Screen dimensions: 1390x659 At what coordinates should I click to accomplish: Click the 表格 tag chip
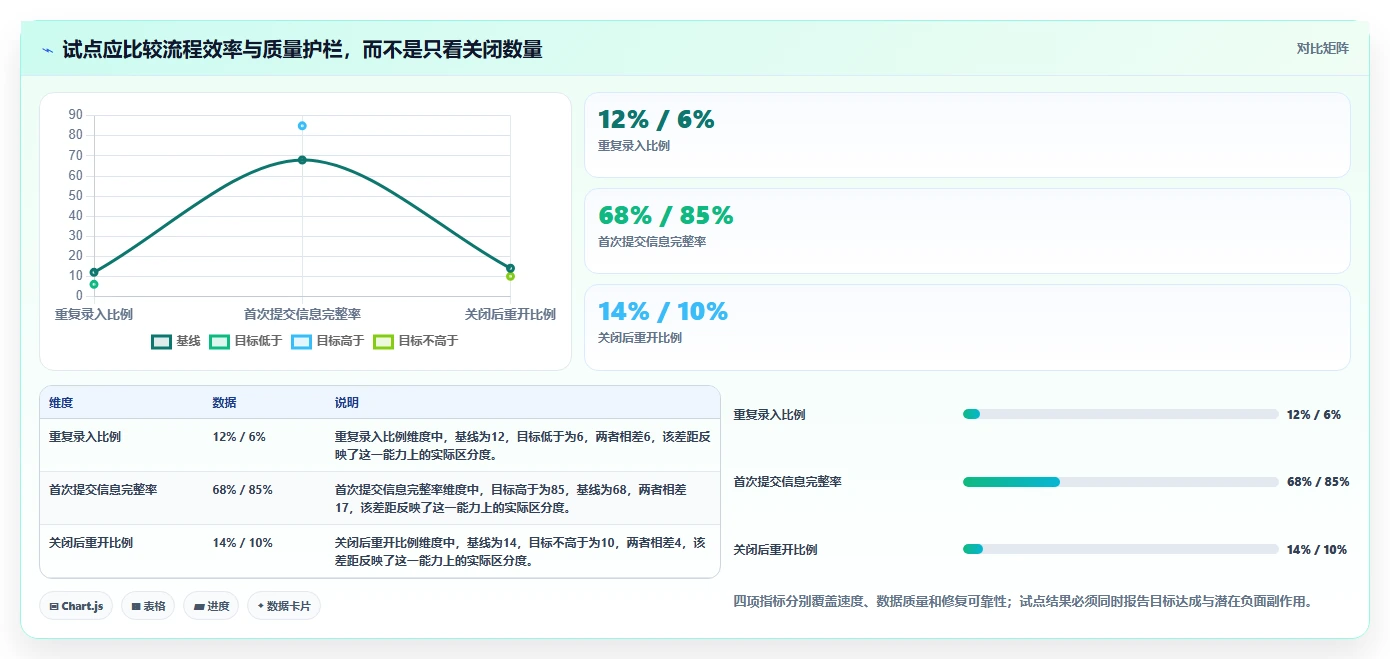click(x=148, y=606)
